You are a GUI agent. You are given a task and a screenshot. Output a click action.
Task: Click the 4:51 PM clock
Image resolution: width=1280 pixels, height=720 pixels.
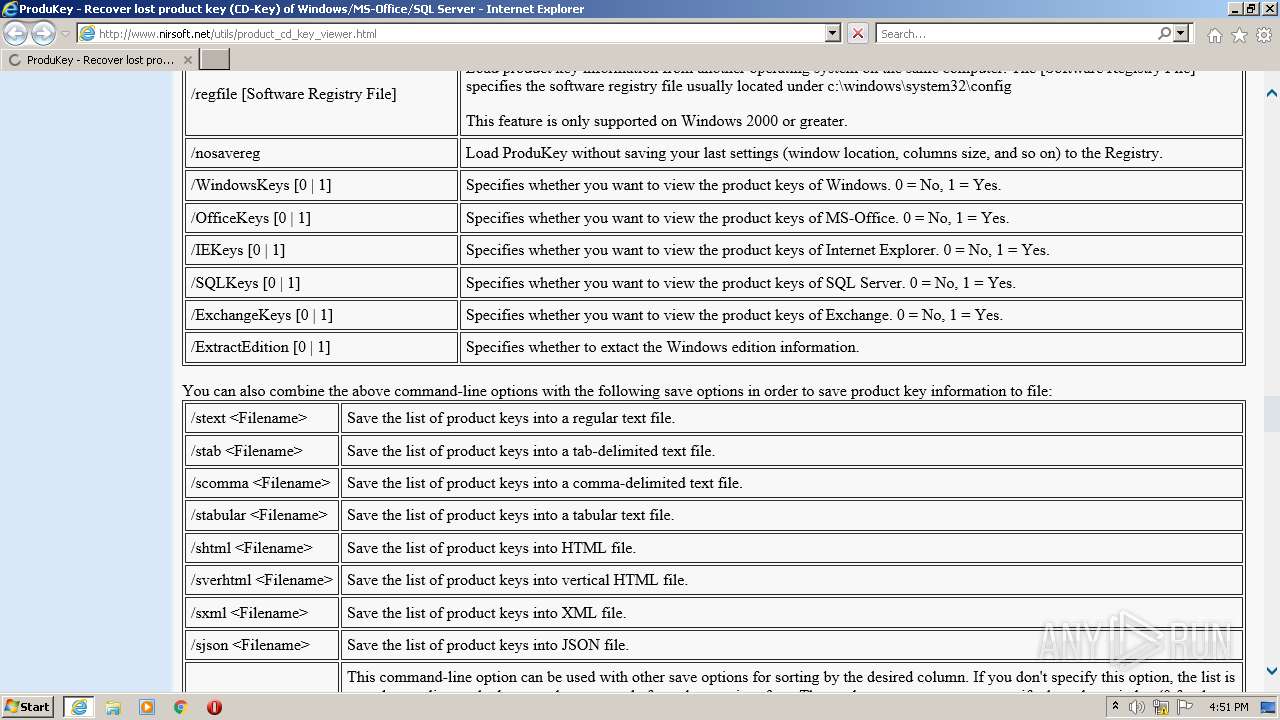pyautogui.click(x=1229, y=707)
